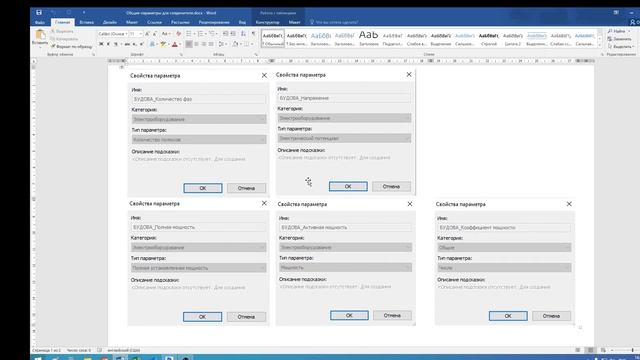
Task: Increase paragraph indent
Action: (x=233, y=34)
